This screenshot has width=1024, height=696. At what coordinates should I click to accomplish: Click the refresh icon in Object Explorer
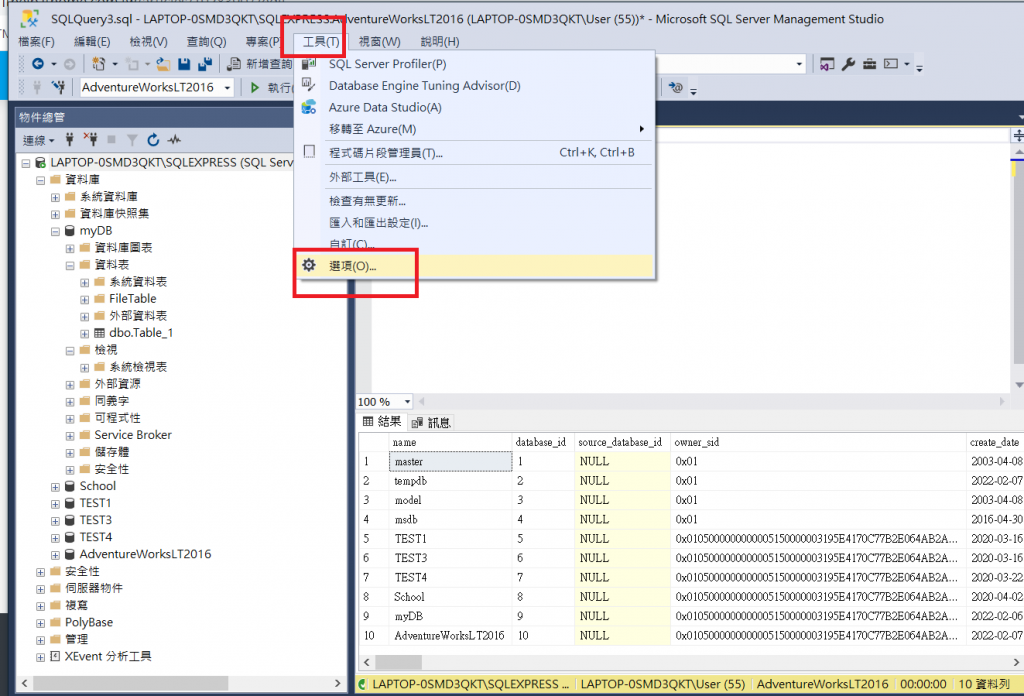point(153,140)
